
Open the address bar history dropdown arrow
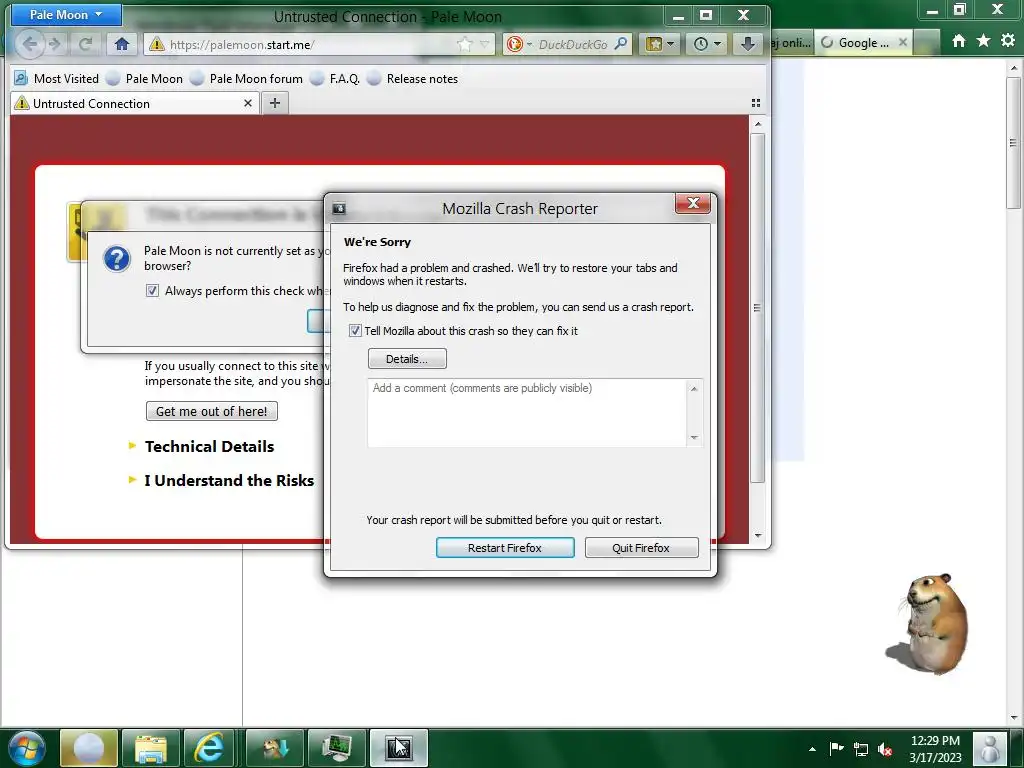(485, 44)
